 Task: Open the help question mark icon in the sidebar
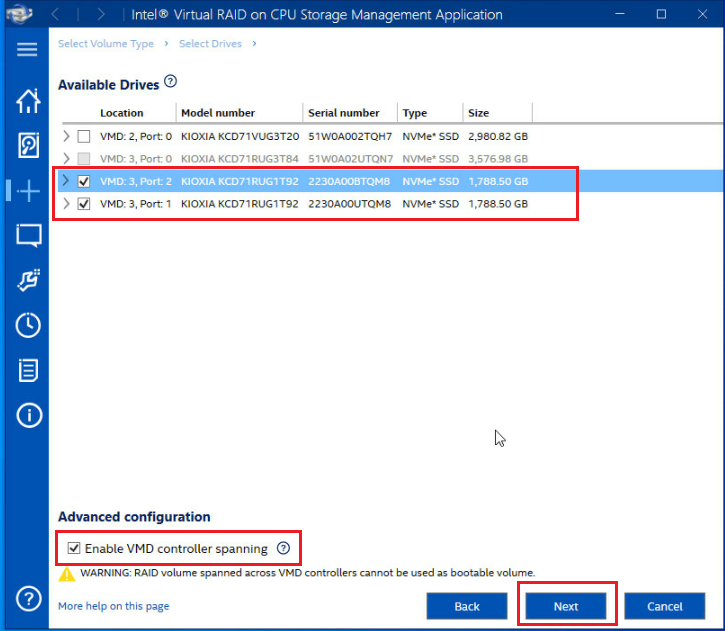point(29,599)
